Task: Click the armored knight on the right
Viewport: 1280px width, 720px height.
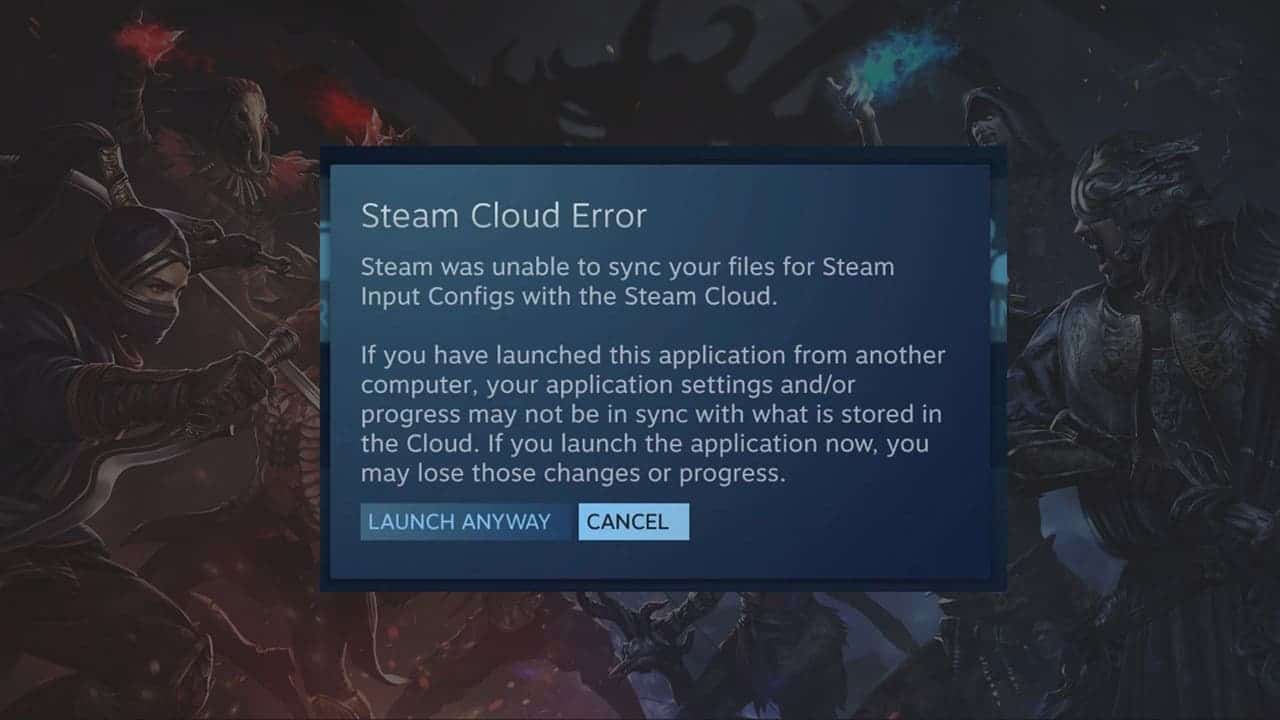Action: tap(1150, 400)
